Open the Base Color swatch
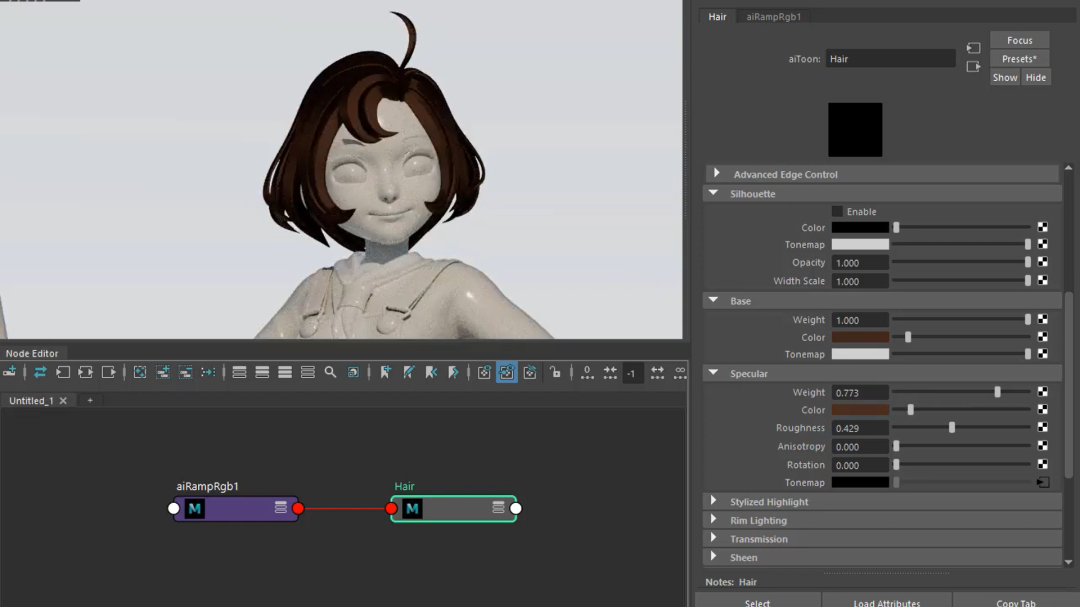Screen dimensions: 1080x607 (x=860, y=338)
